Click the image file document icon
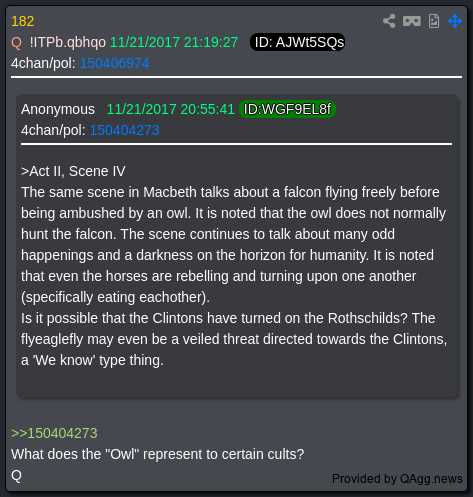The image size is (473, 497). (434, 21)
